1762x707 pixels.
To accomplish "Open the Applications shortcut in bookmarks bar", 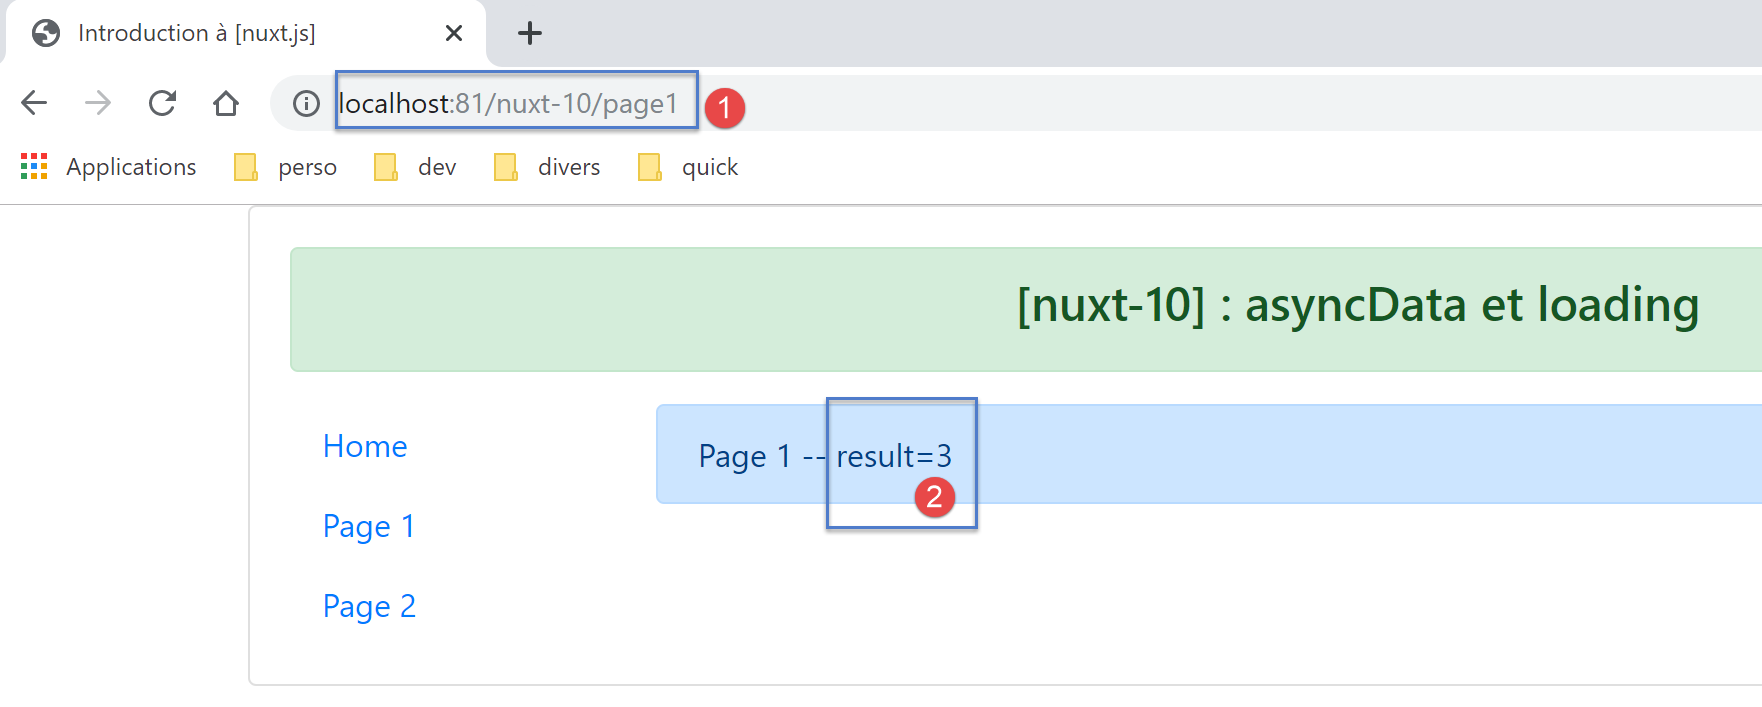I will pyautogui.click(x=110, y=167).
